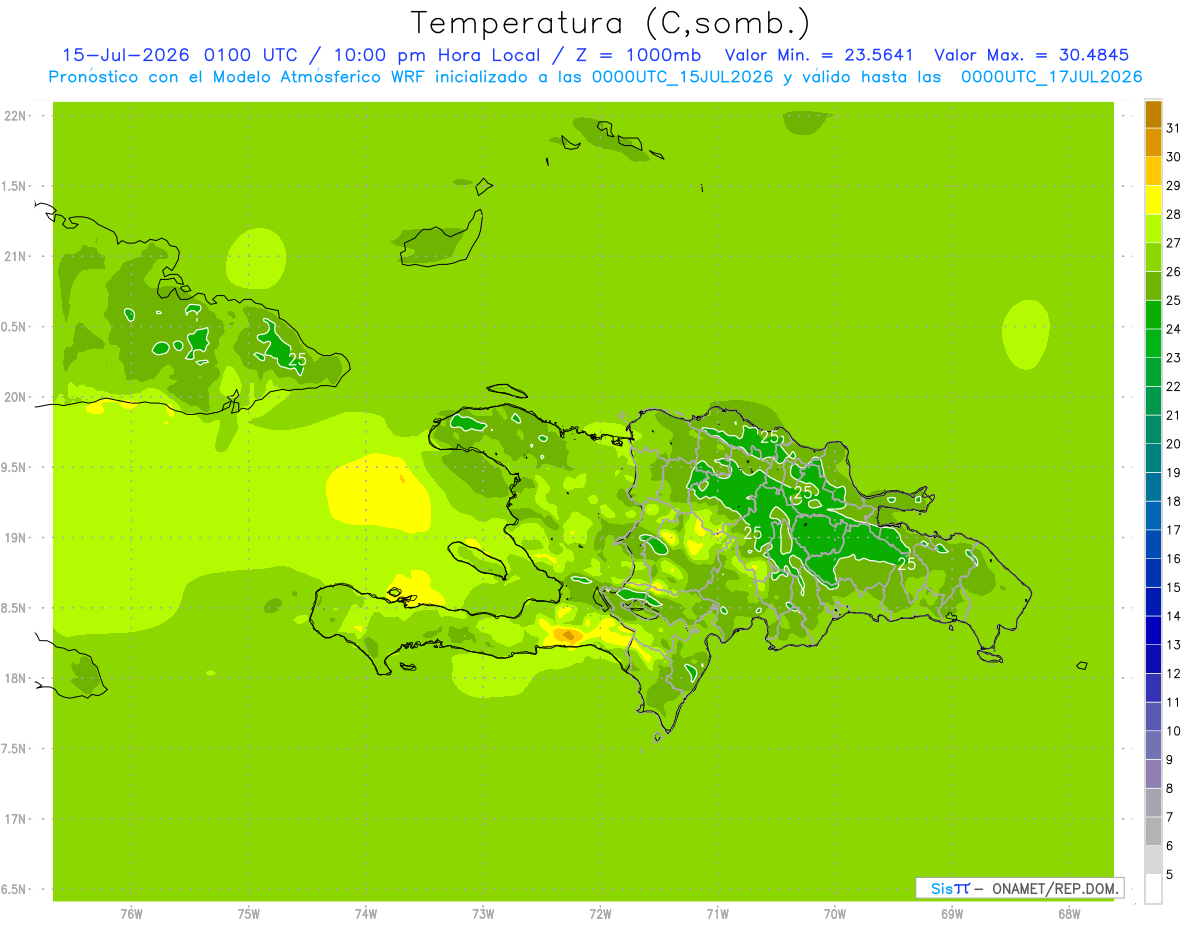Click the '18N' latitude label
This screenshot has width=1200, height=927.
tap(14, 678)
